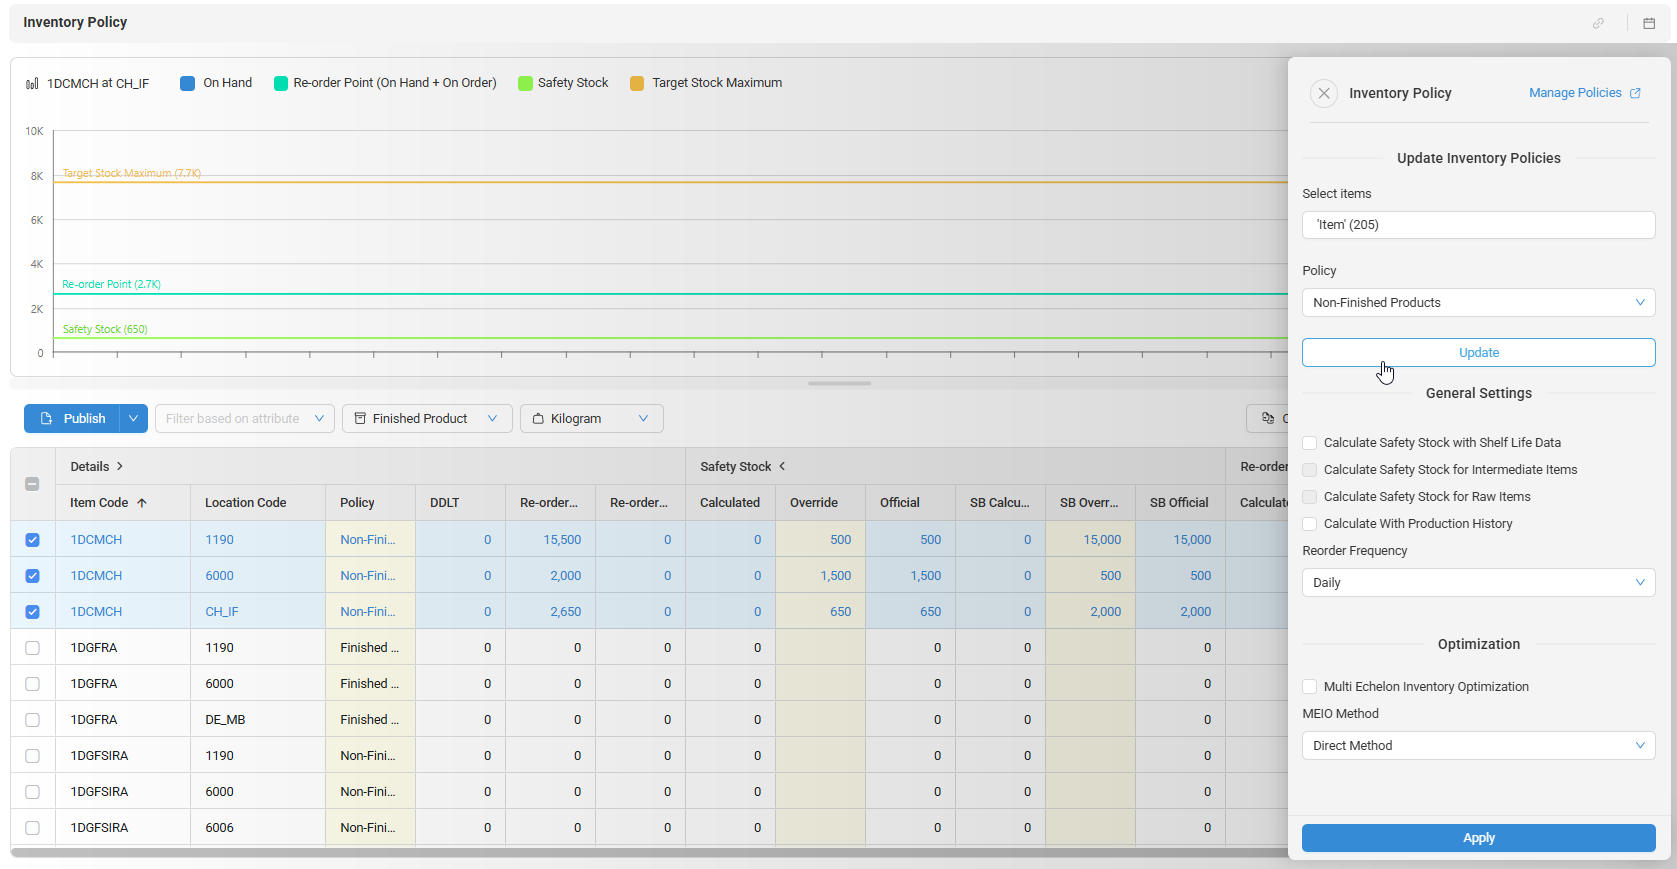Close the Inventory Policy side panel
This screenshot has height=869, width=1677.
pyautogui.click(x=1324, y=93)
